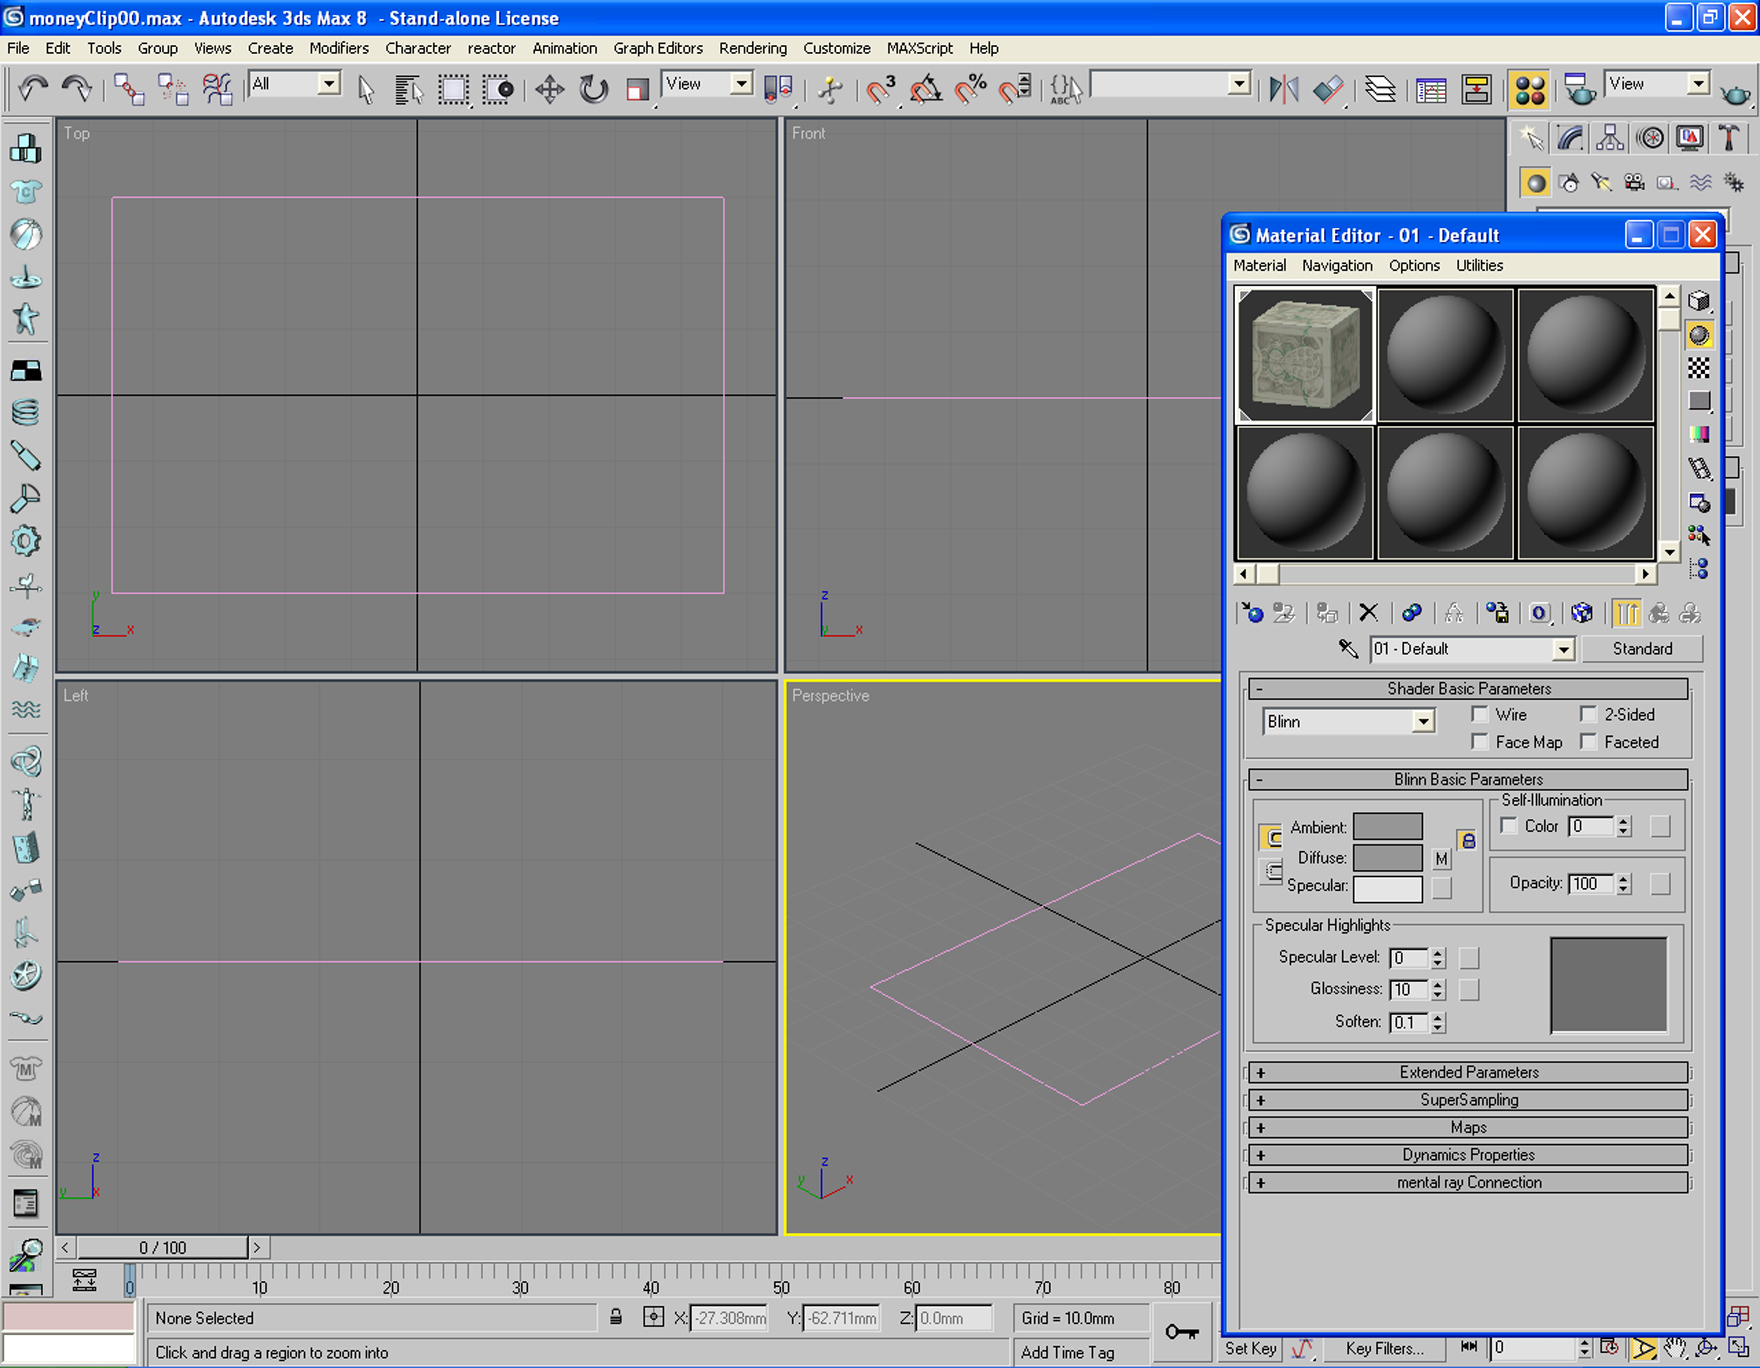Toggle the checkered background icon in Material Editor
This screenshot has height=1368, width=1760.
(1699, 367)
